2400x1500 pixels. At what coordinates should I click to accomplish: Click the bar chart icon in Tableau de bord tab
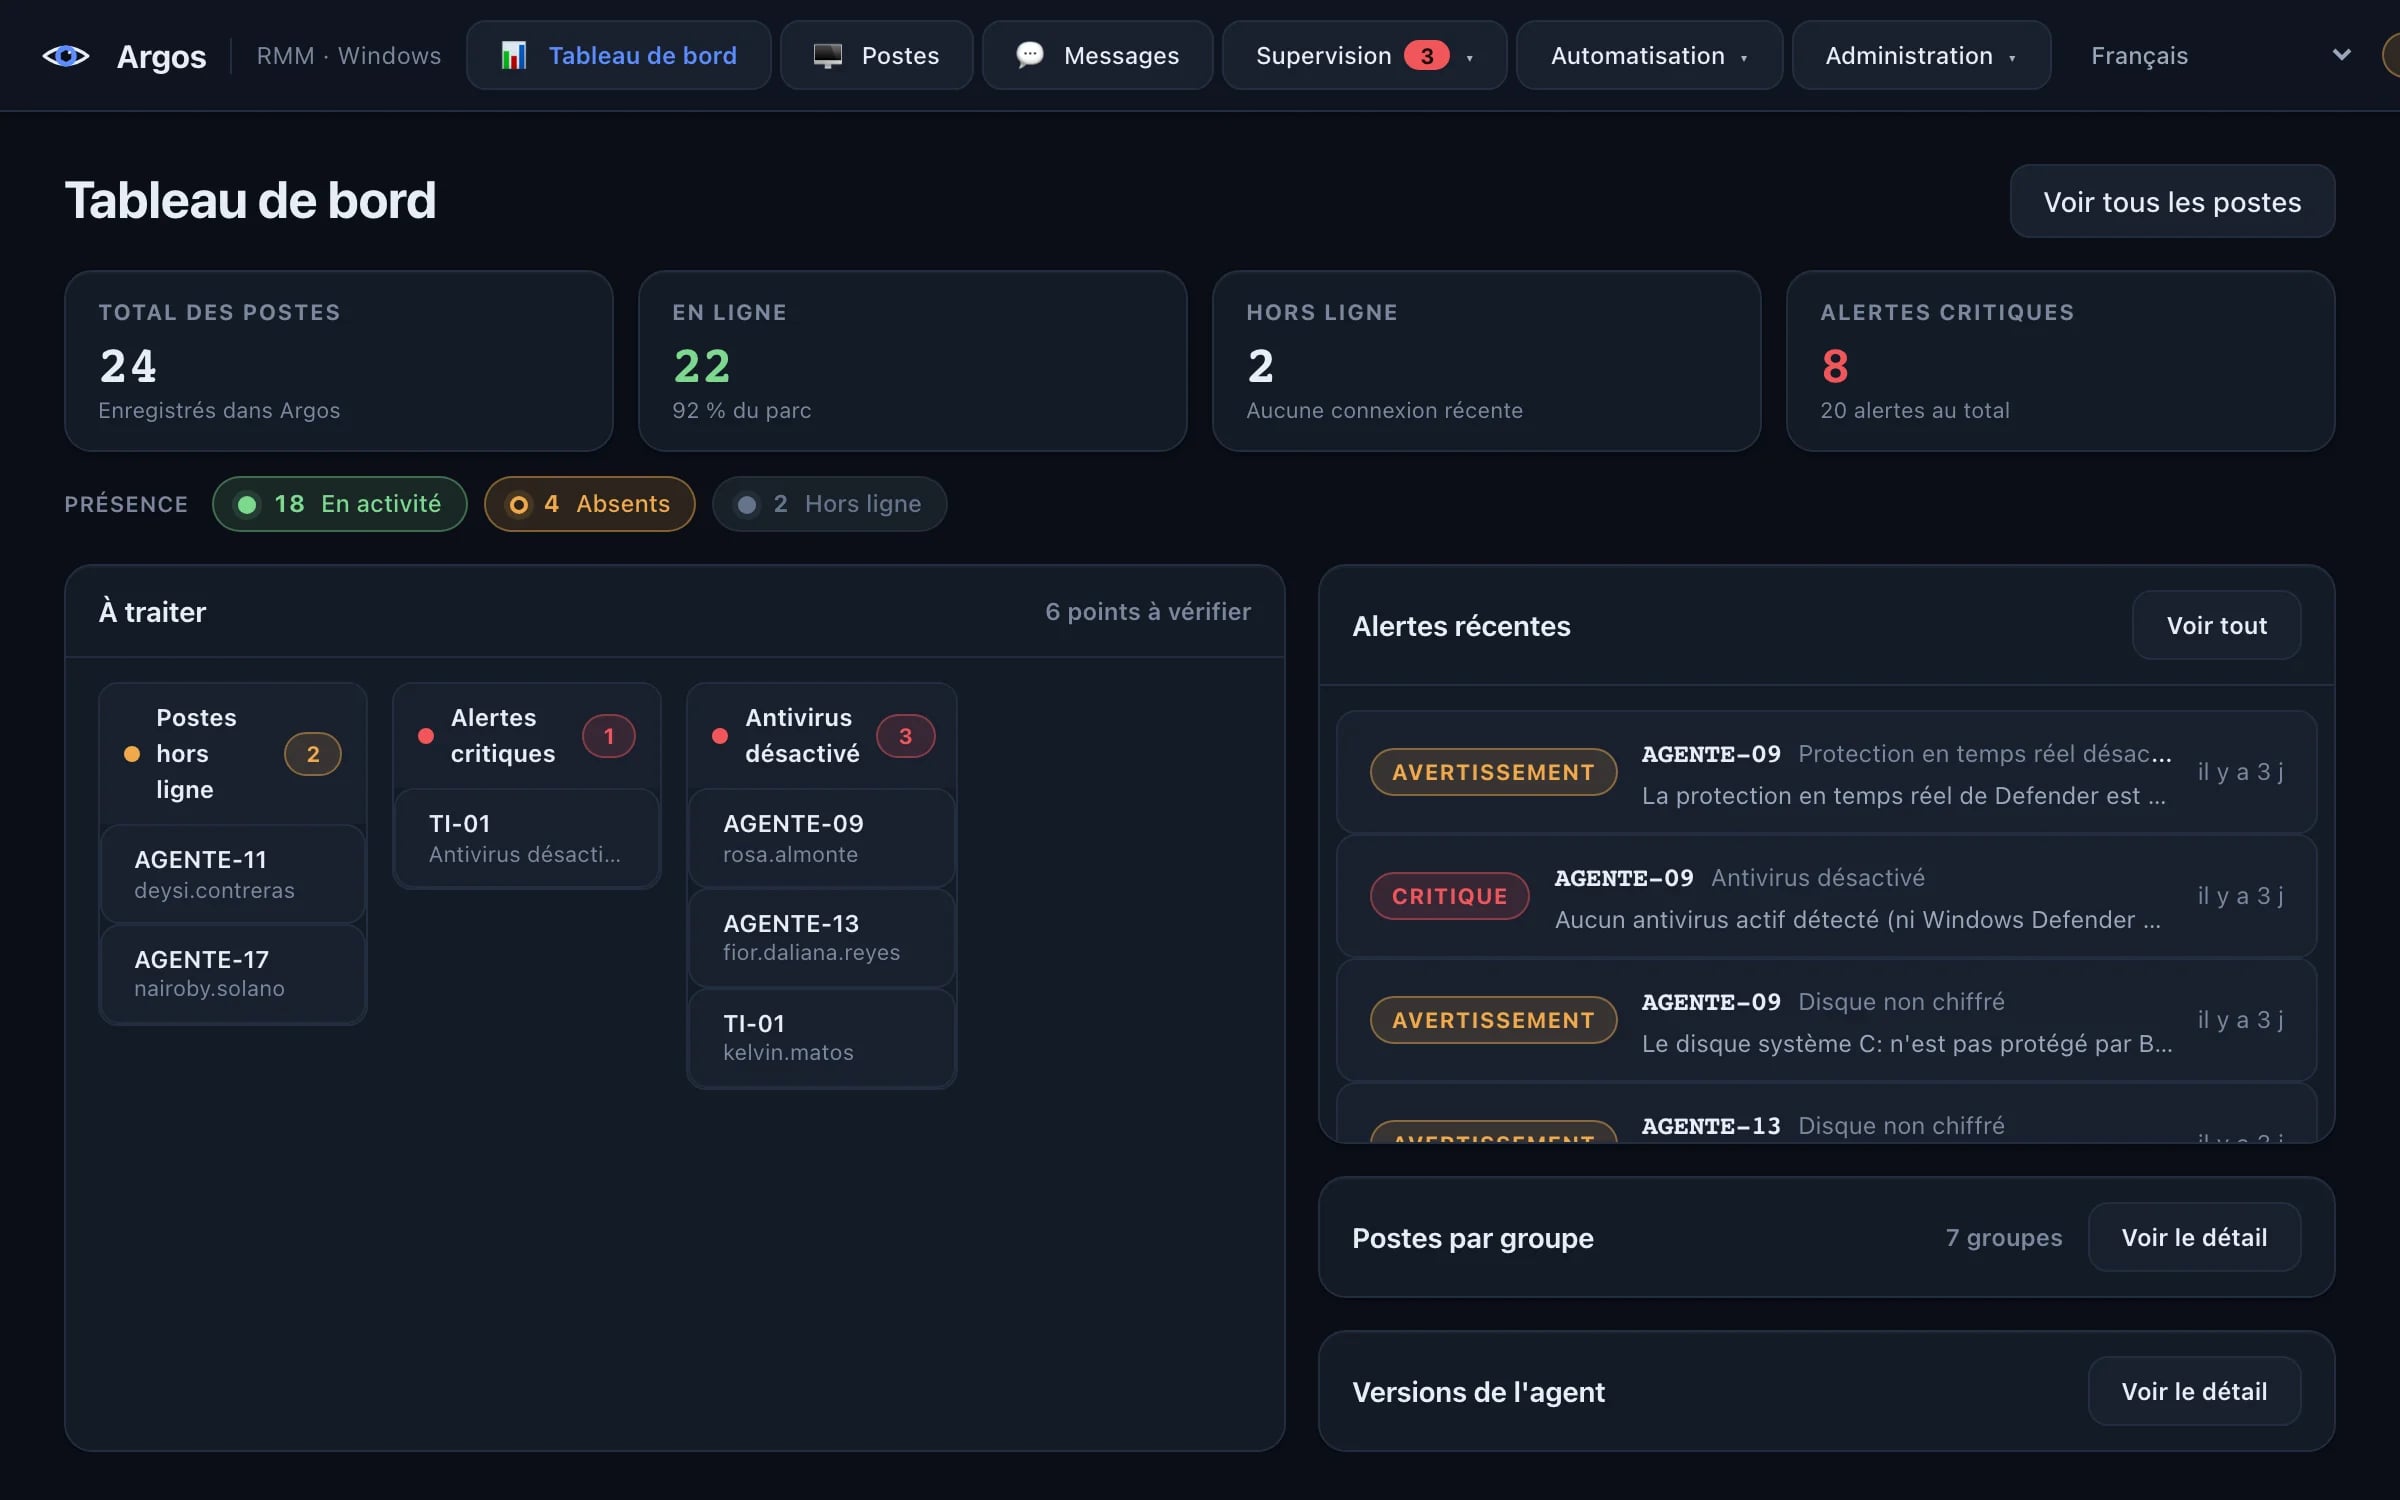(513, 56)
